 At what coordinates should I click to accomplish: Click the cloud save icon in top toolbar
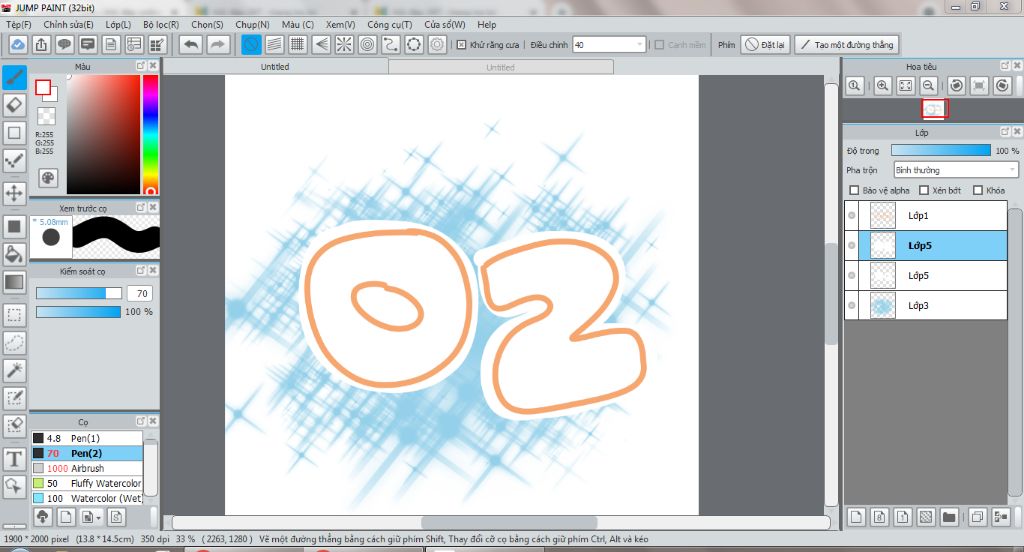[x=18, y=44]
